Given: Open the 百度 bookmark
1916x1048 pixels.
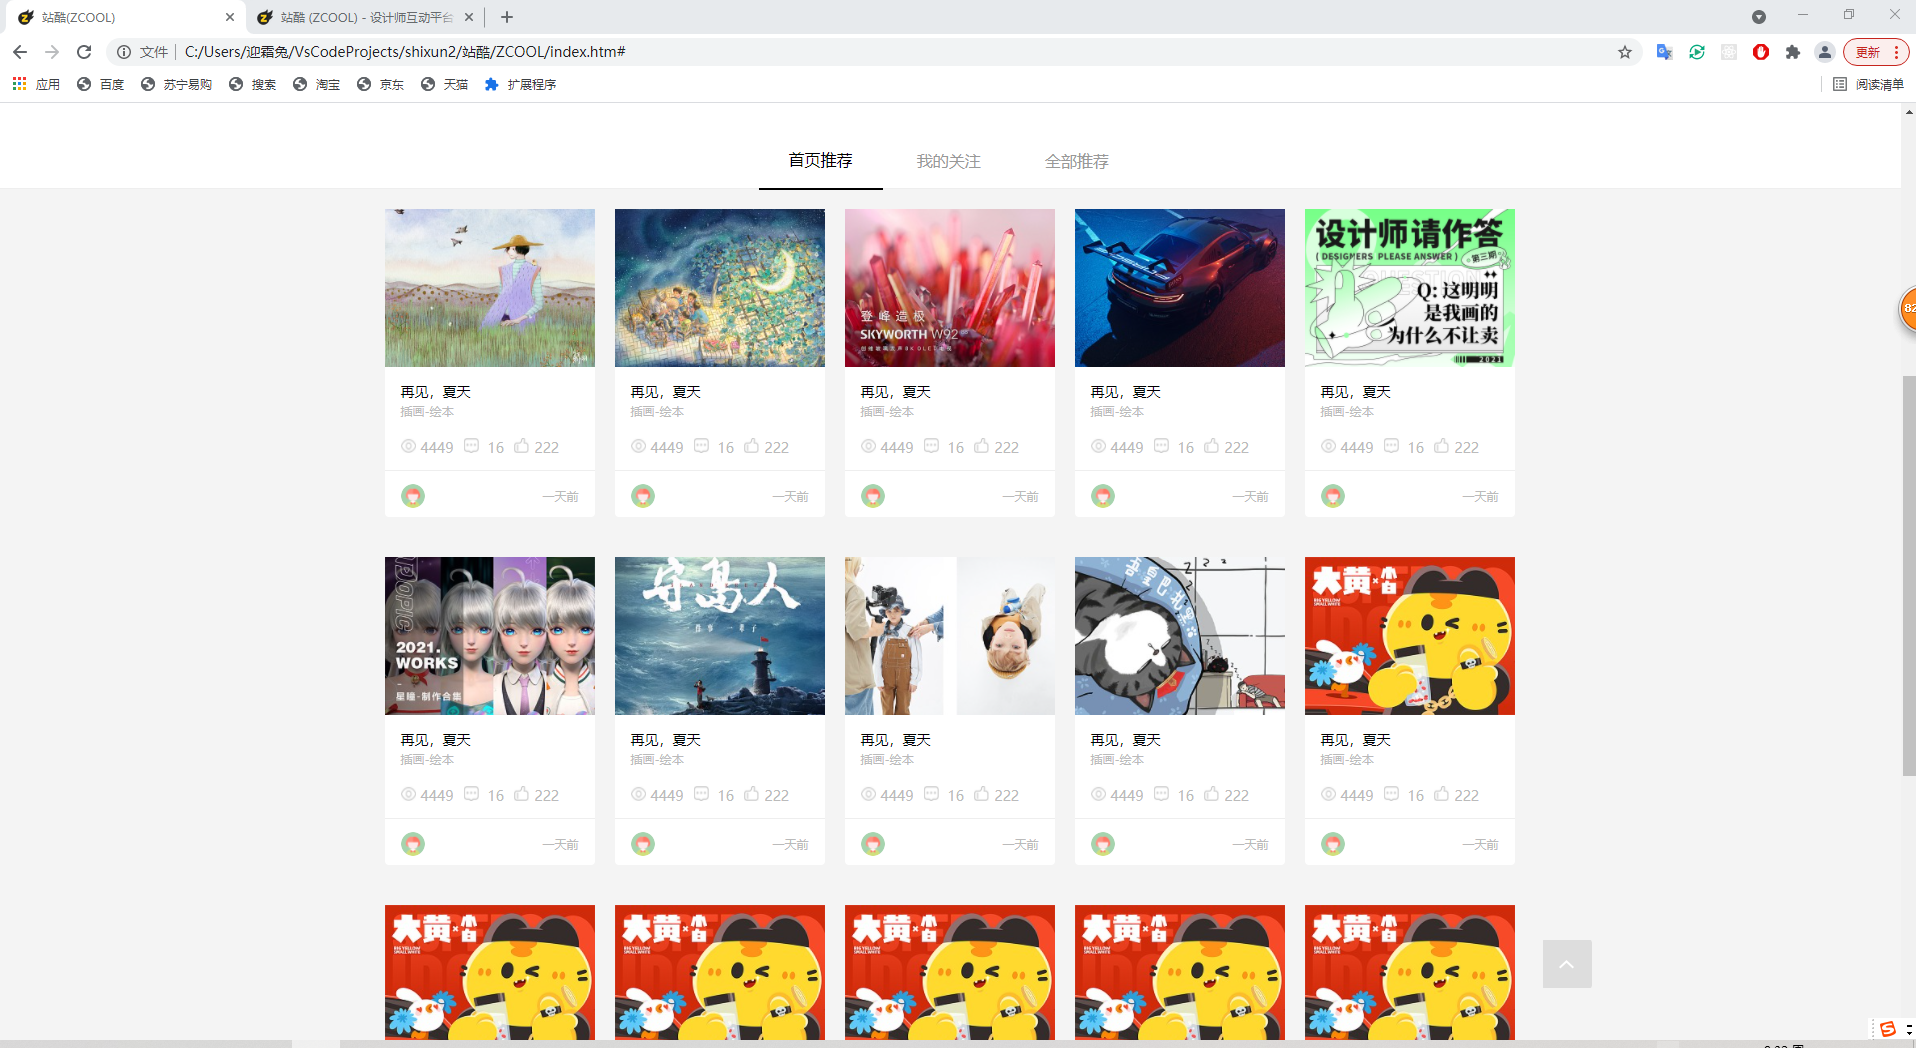Looking at the screenshot, I should click(x=101, y=84).
